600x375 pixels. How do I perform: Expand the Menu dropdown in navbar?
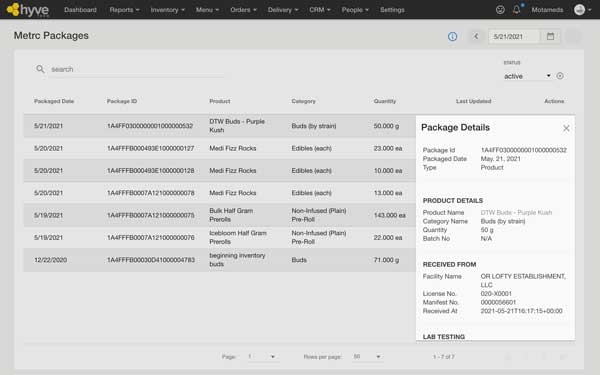[x=207, y=10]
